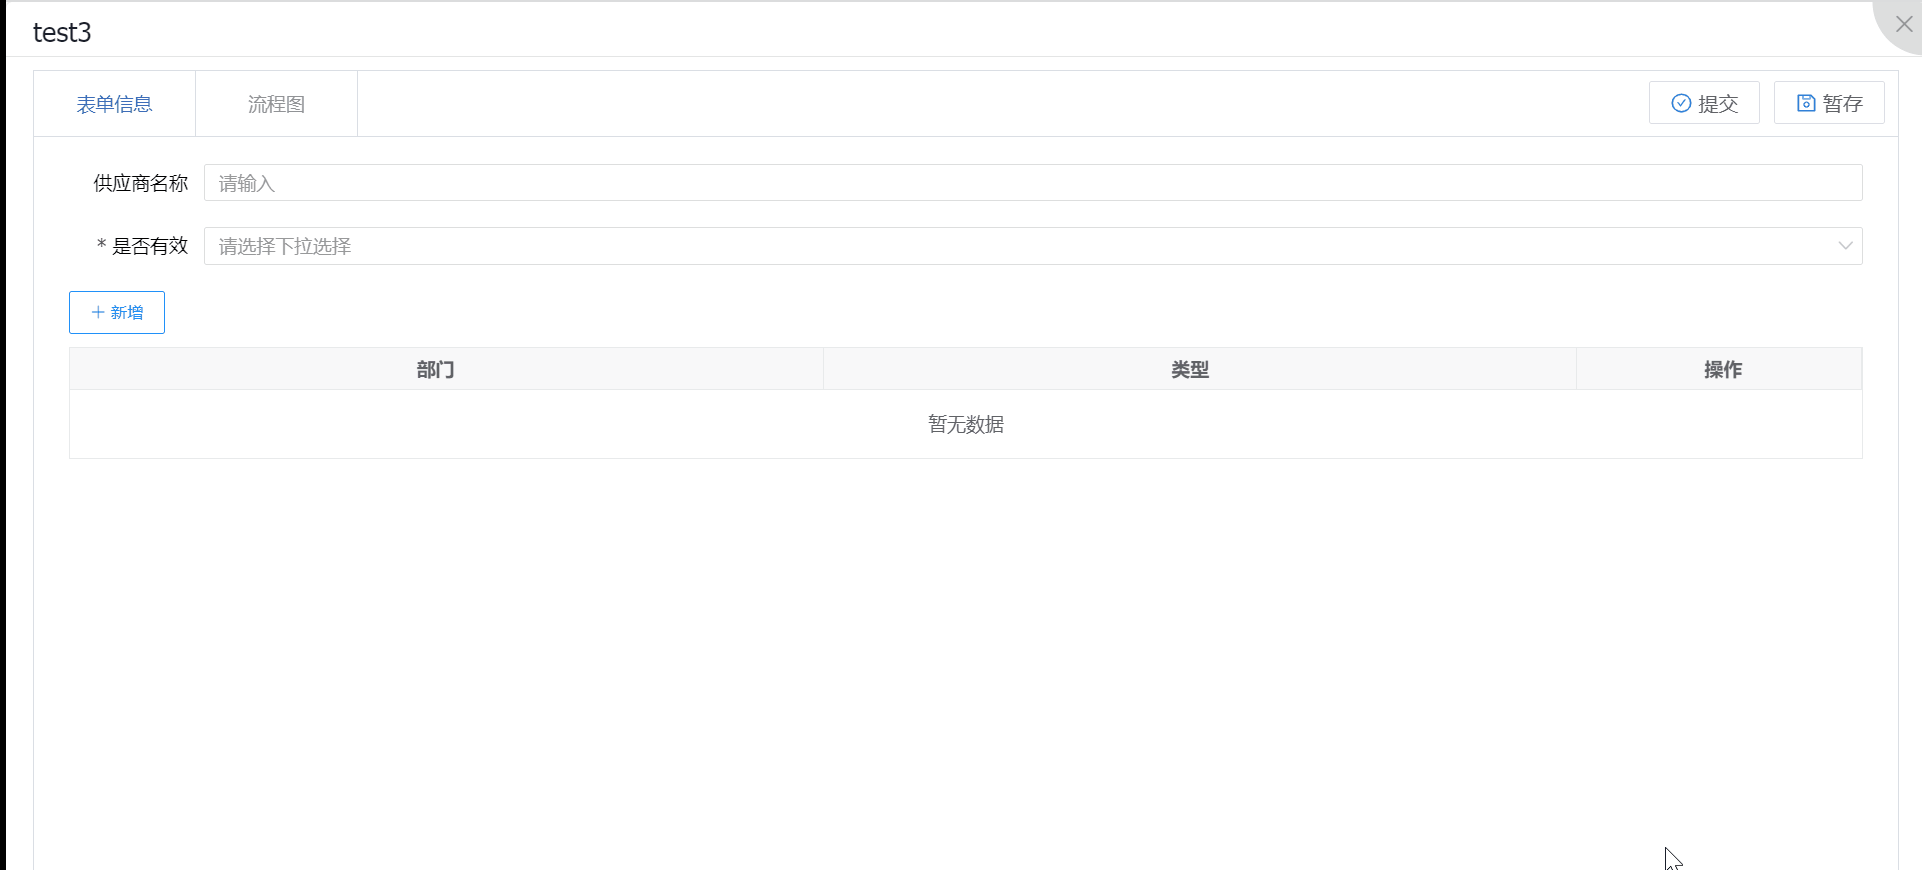The width and height of the screenshot is (1922, 870).
Task: Click the 部门 column header
Action: click(435, 370)
